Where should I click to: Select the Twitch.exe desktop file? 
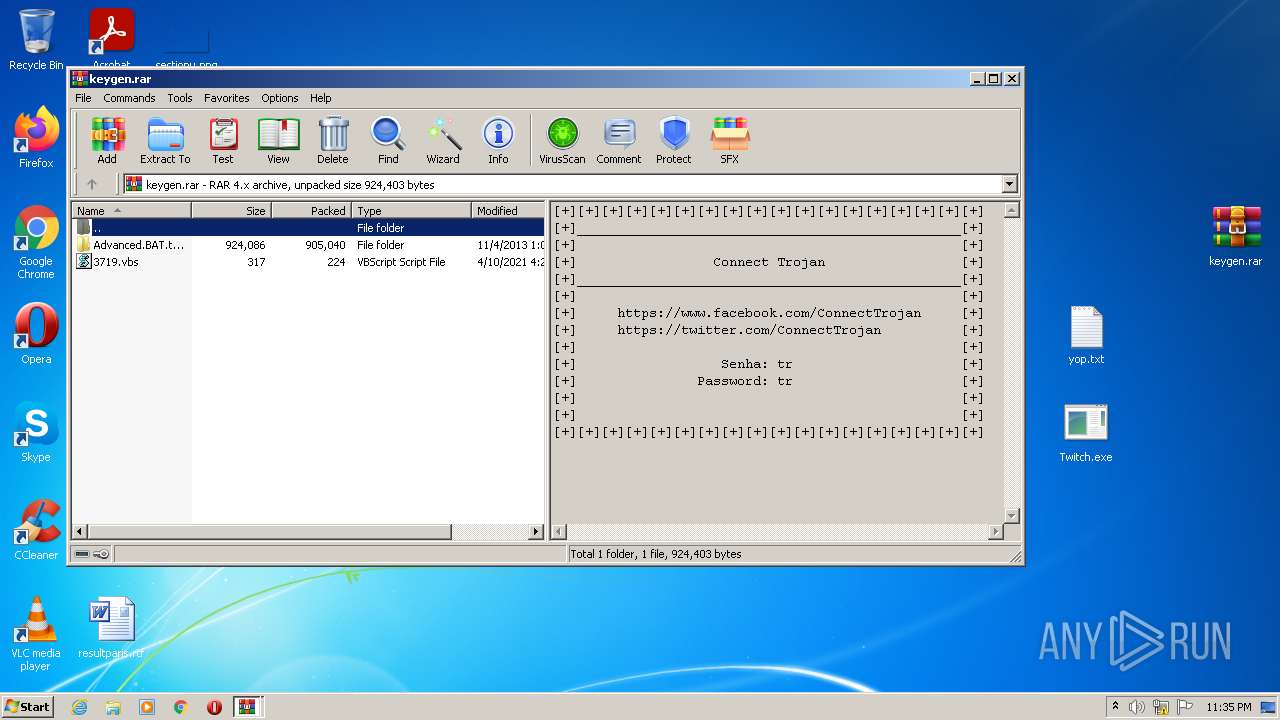1086,433
